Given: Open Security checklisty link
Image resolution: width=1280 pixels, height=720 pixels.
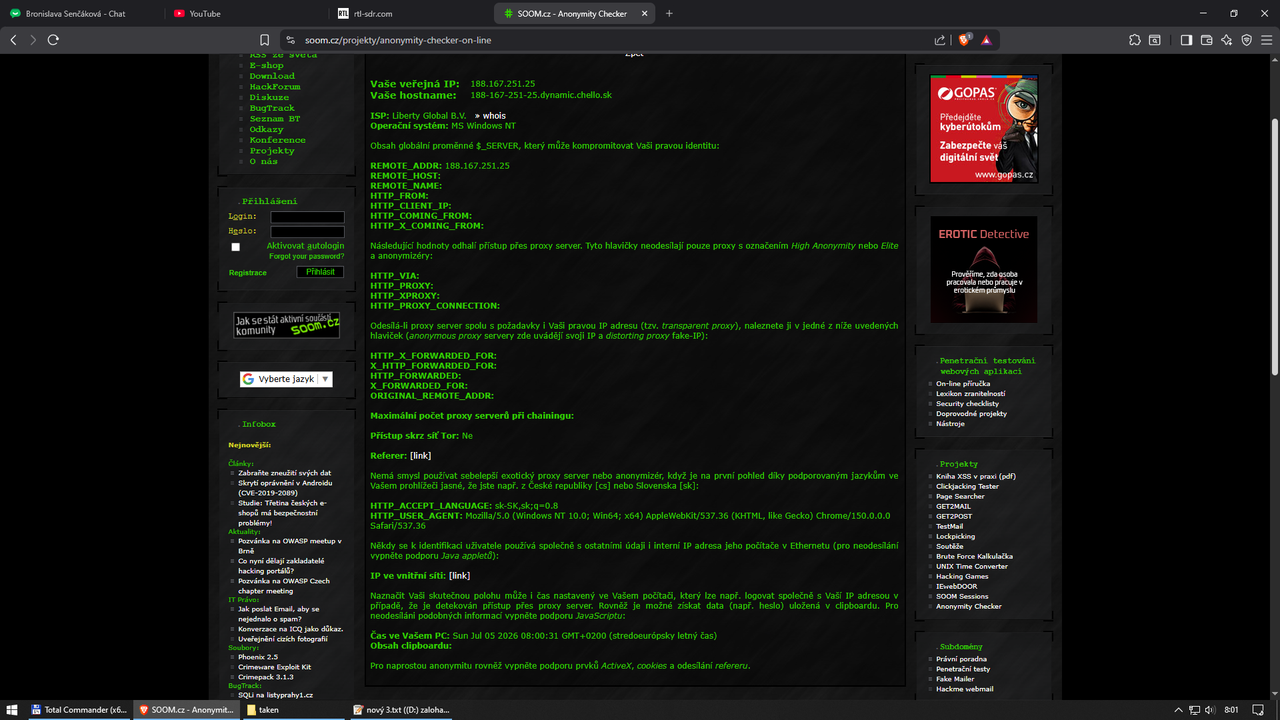Looking at the screenshot, I should coord(967,404).
